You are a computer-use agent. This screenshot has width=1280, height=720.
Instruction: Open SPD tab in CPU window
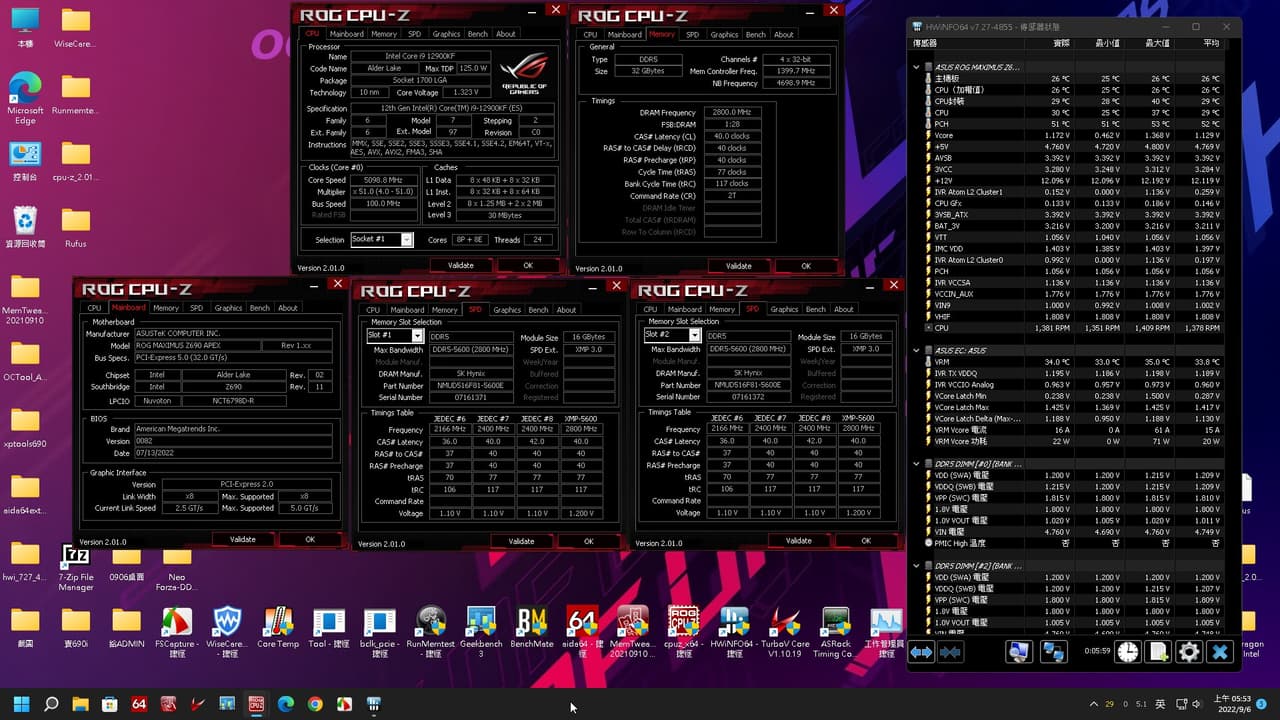point(414,34)
